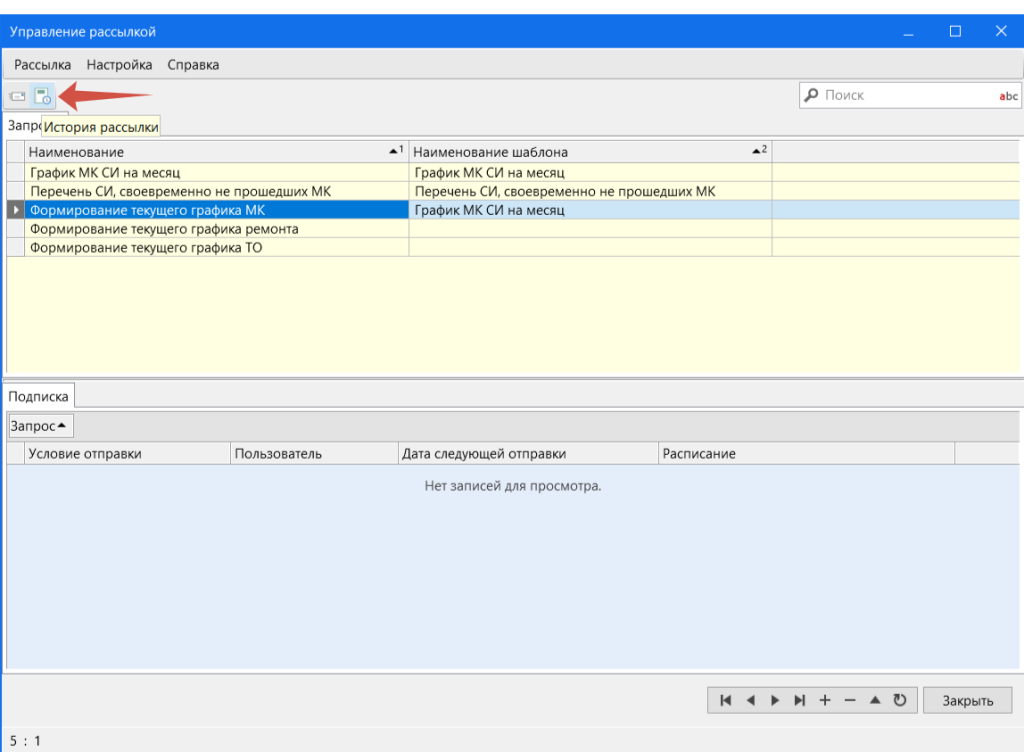Click the Закрыть button
Screen dimensions: 1024x752
(x=967, y=700)
